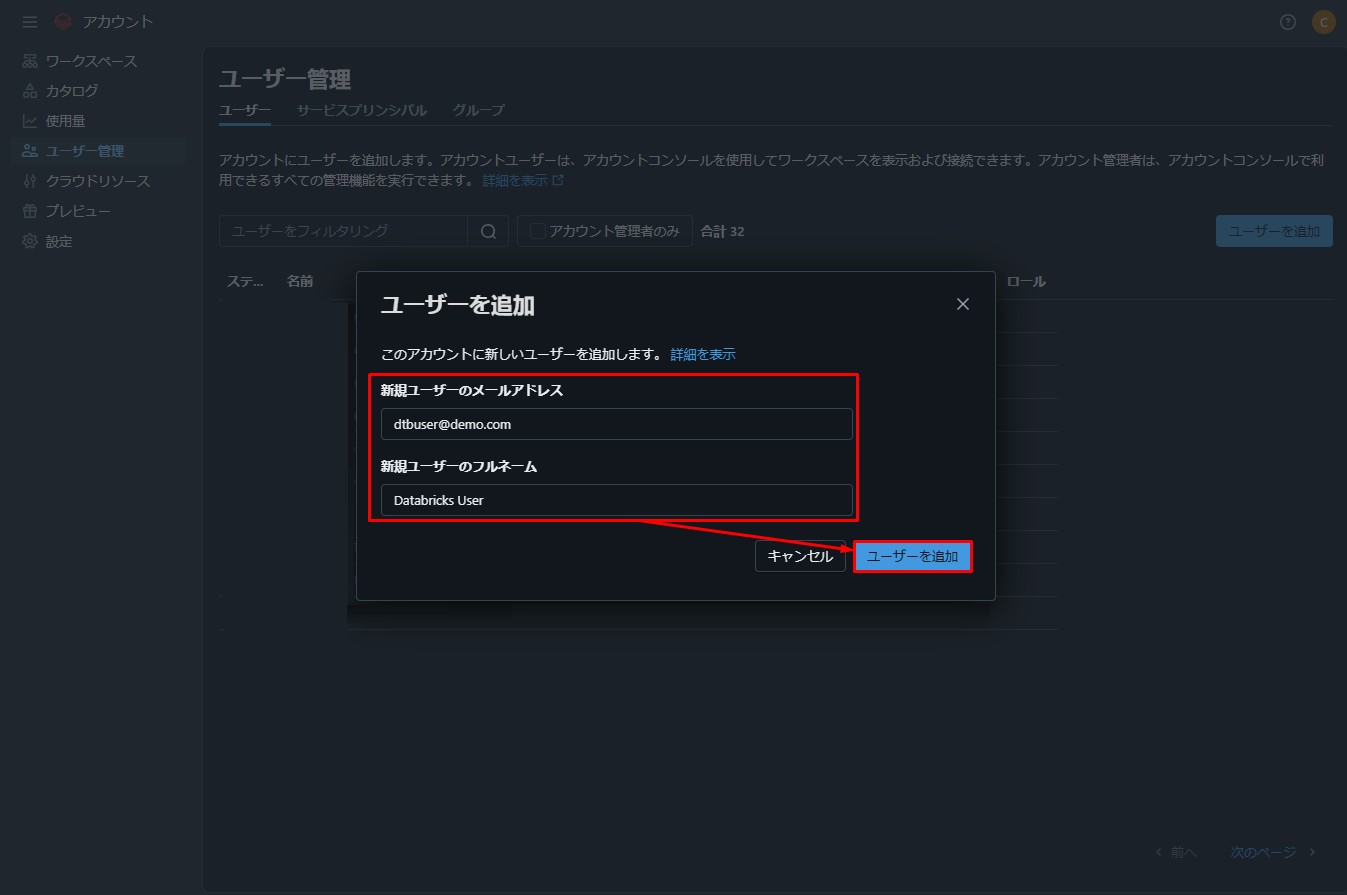
Task: Click the Databricks logo icon
Action: point(64,22)
